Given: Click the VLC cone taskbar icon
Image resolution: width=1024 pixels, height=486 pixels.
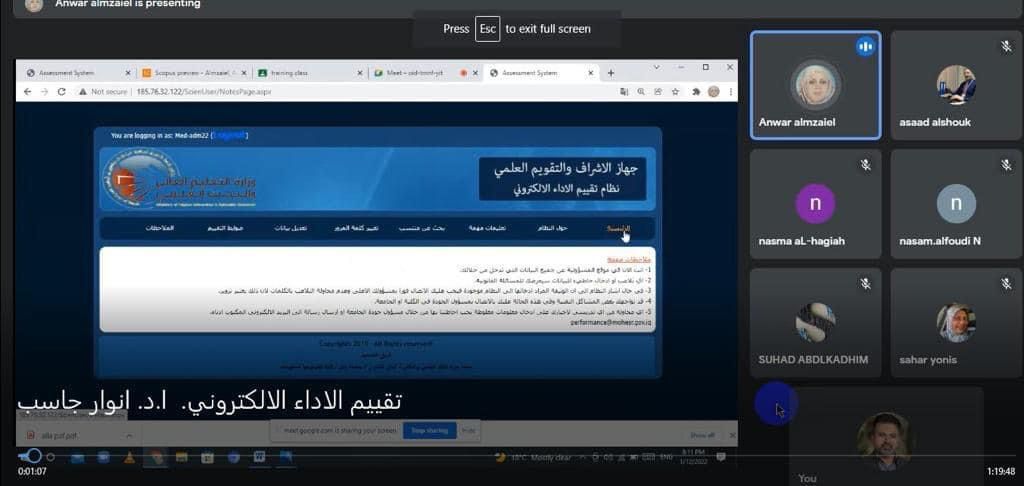Looking at the screenshot, I should 129,458.
